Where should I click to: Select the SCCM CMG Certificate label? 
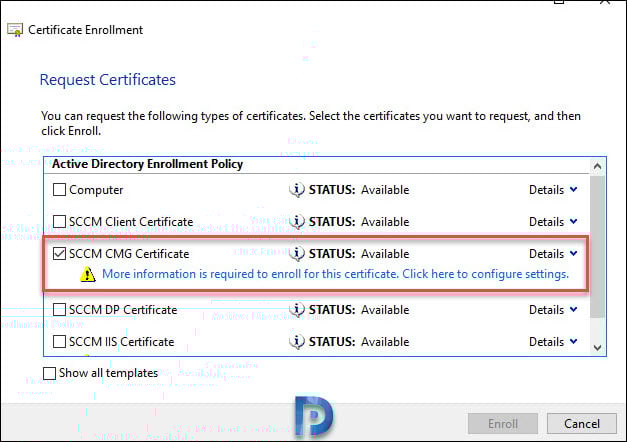129,254
